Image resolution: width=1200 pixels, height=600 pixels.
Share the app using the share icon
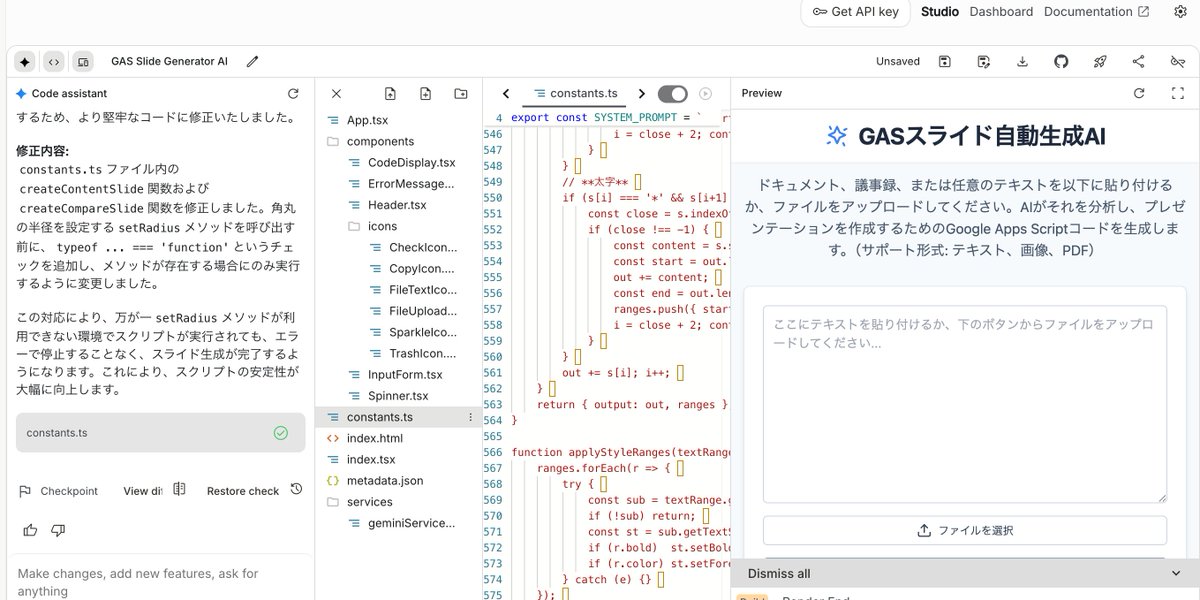(1138, 61)
